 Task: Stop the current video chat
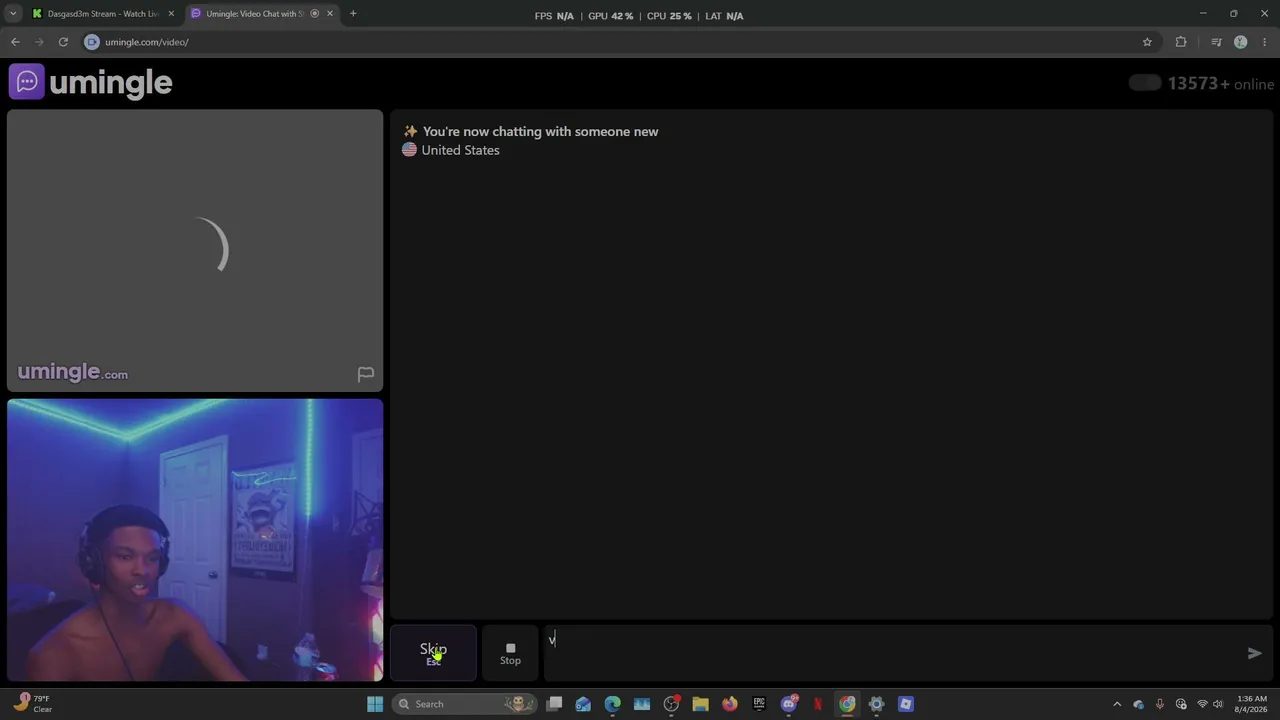point(510,653)
